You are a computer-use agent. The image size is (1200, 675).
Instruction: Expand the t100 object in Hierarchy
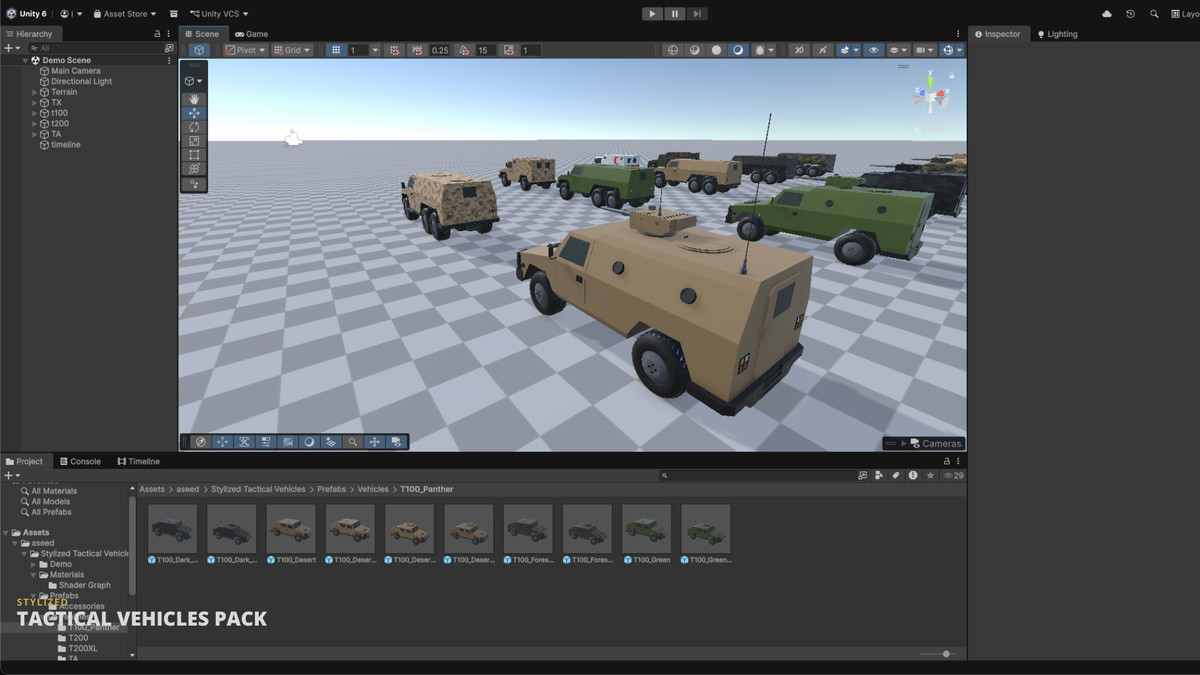[35, 113]
